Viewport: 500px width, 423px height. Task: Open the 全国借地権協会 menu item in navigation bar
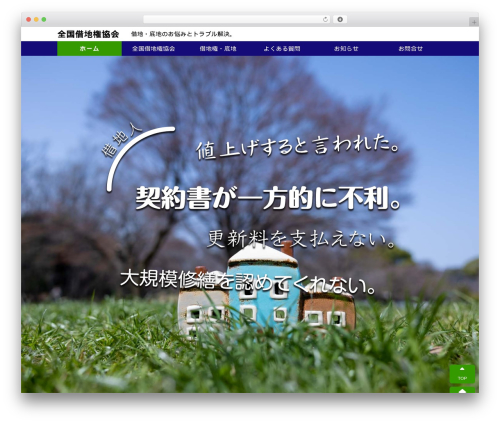(154, 48)
